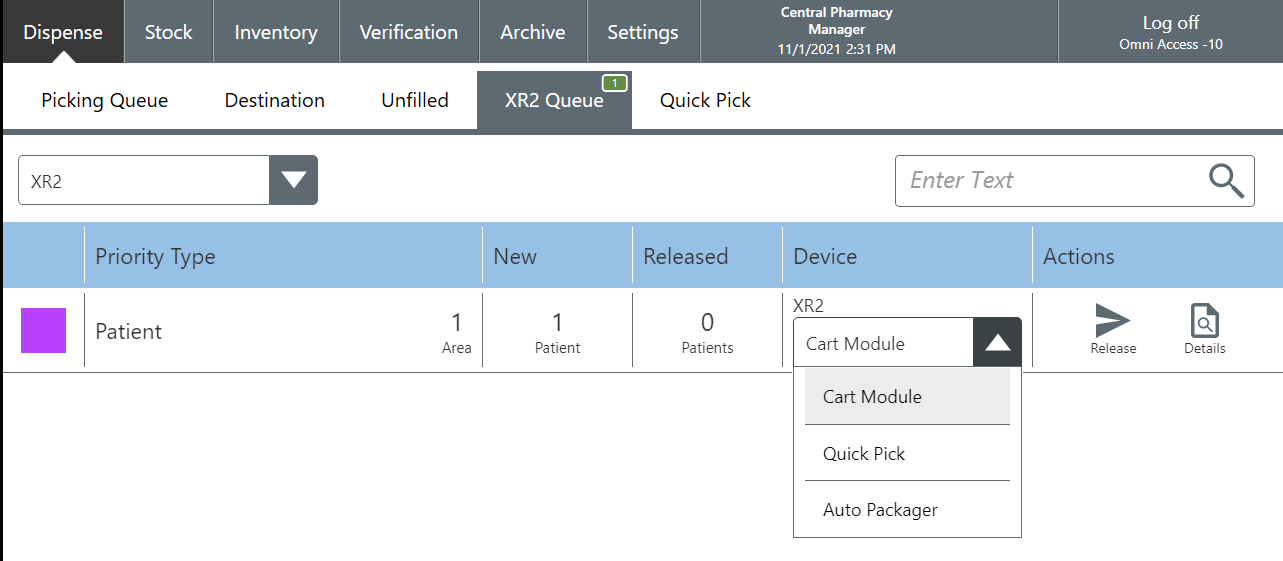
Task: Click the 1 Area count cell
Action: 457,332
